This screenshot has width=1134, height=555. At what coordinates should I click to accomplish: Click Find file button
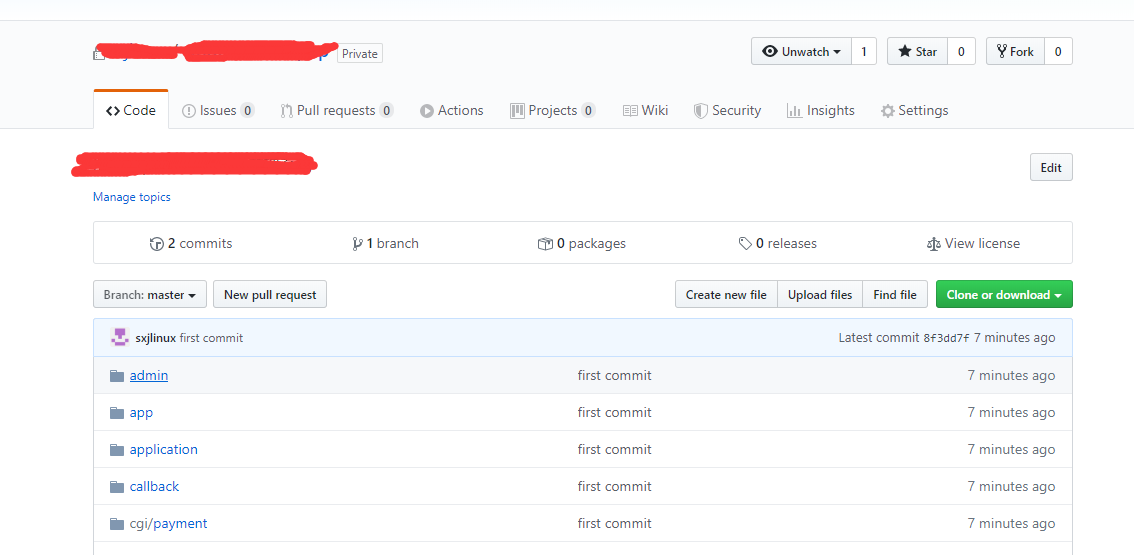coord(895,295)
